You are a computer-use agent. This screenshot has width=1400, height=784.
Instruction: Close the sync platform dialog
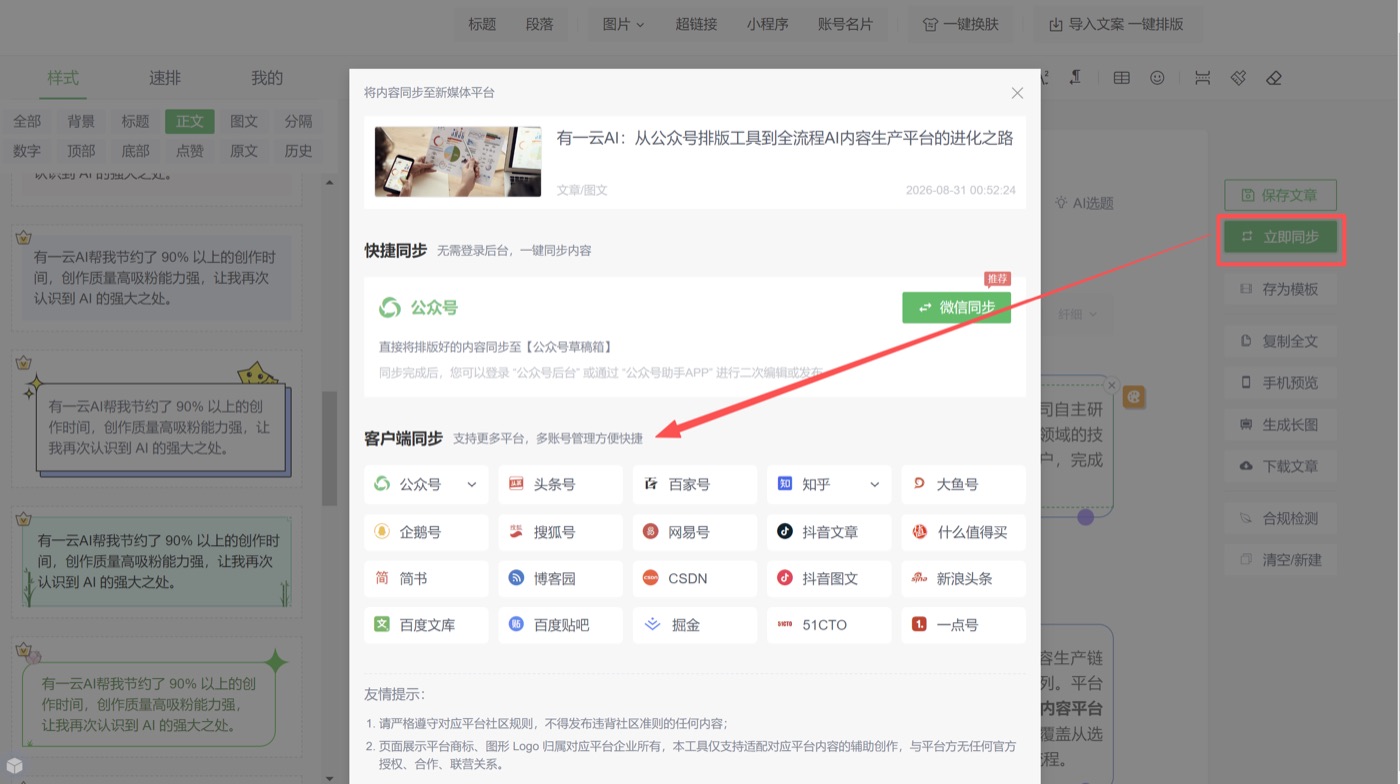point(1017,93)
